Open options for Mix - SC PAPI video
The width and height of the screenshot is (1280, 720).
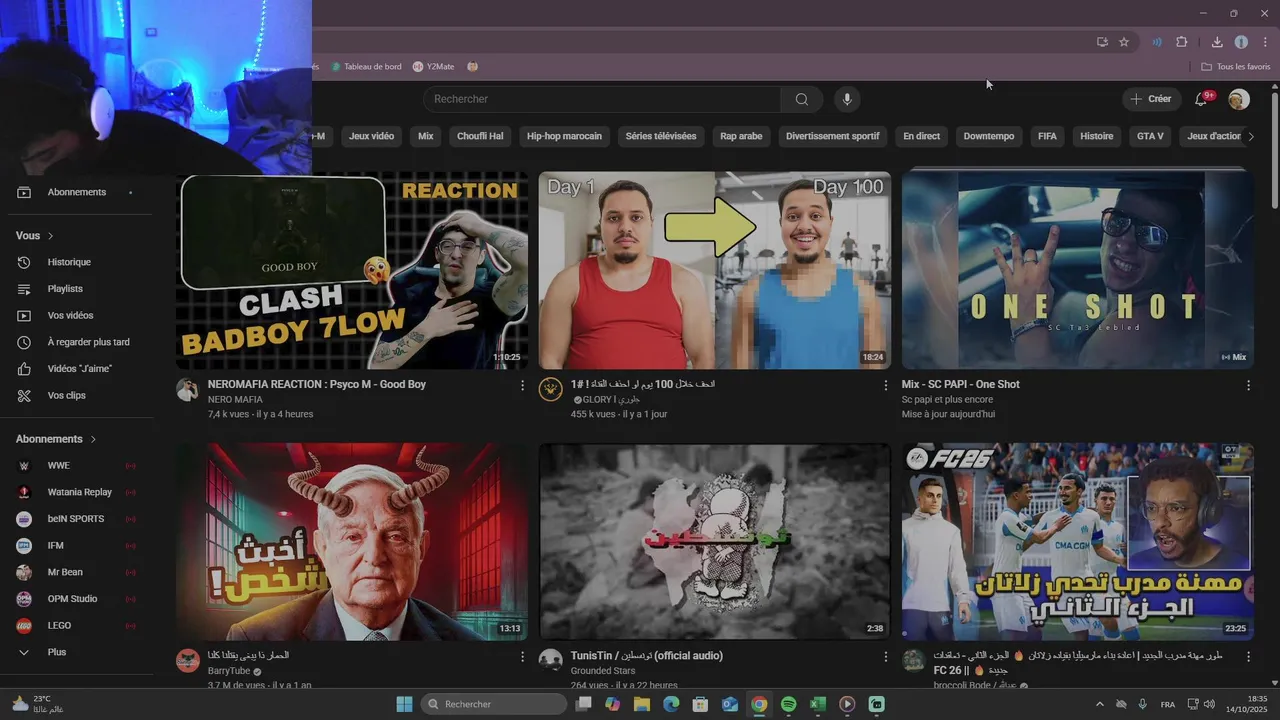point(1248,385)
